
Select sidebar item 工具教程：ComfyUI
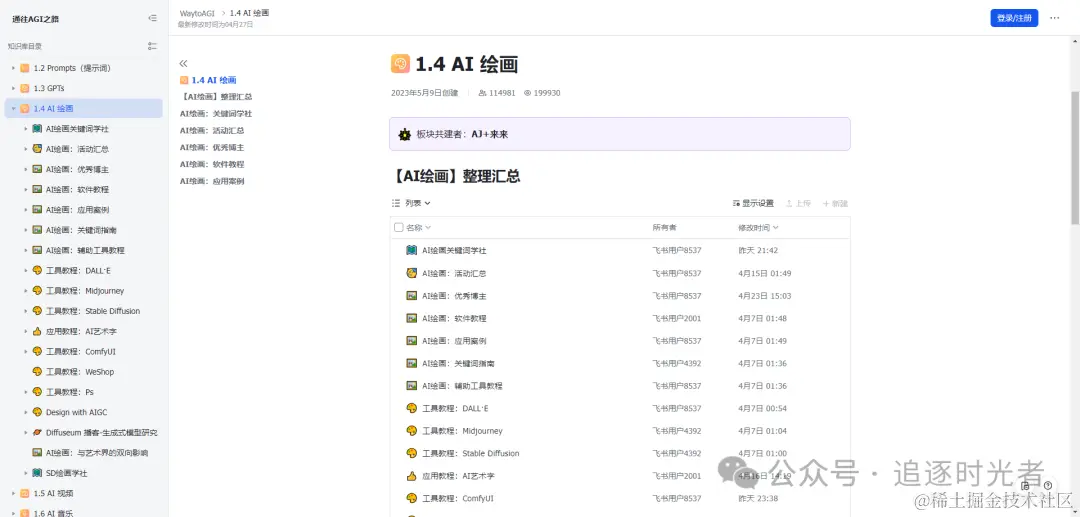[x=81, y=352]
